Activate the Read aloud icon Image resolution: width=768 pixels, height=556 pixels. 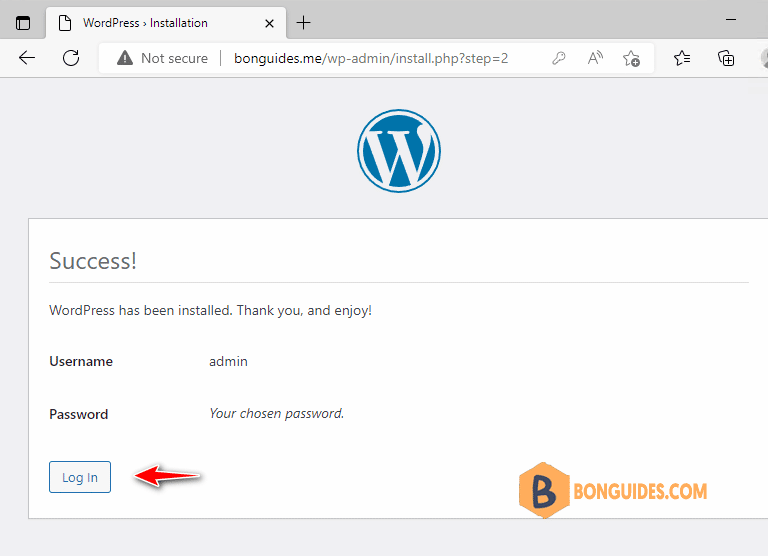[595, 58]
